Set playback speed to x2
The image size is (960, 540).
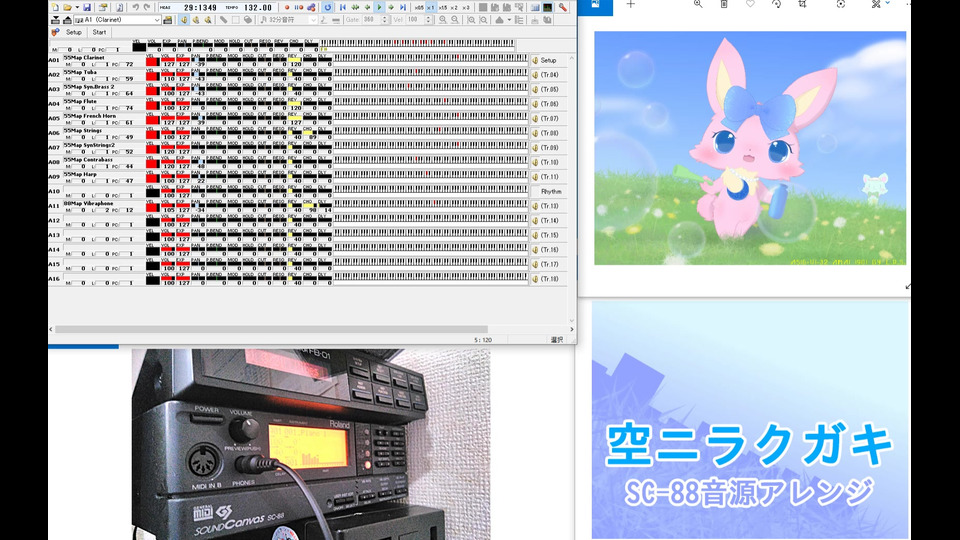point(454,7)
